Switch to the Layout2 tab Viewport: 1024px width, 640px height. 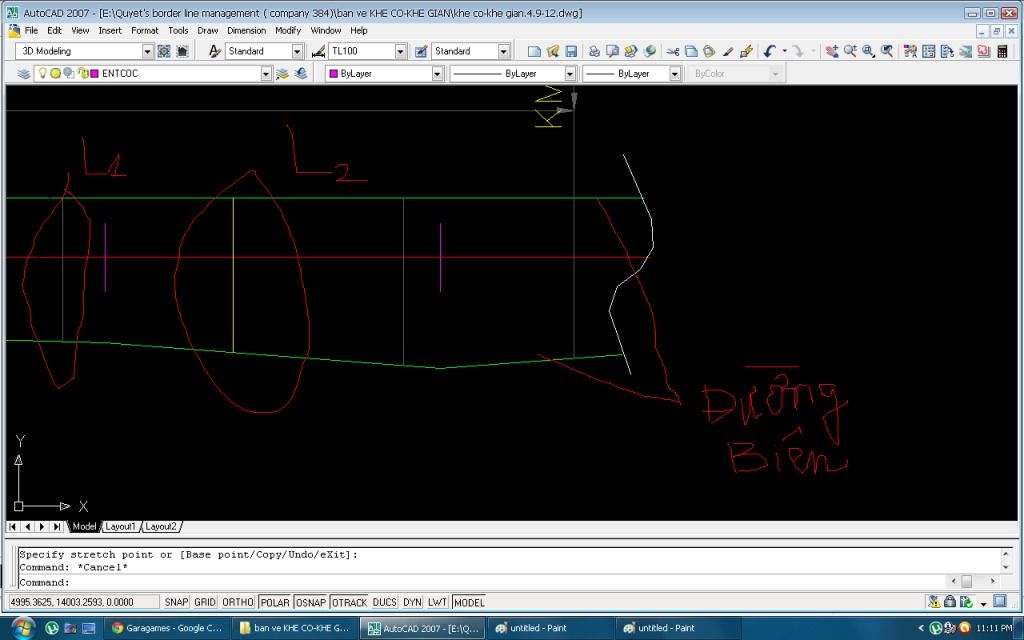(161, 526)
